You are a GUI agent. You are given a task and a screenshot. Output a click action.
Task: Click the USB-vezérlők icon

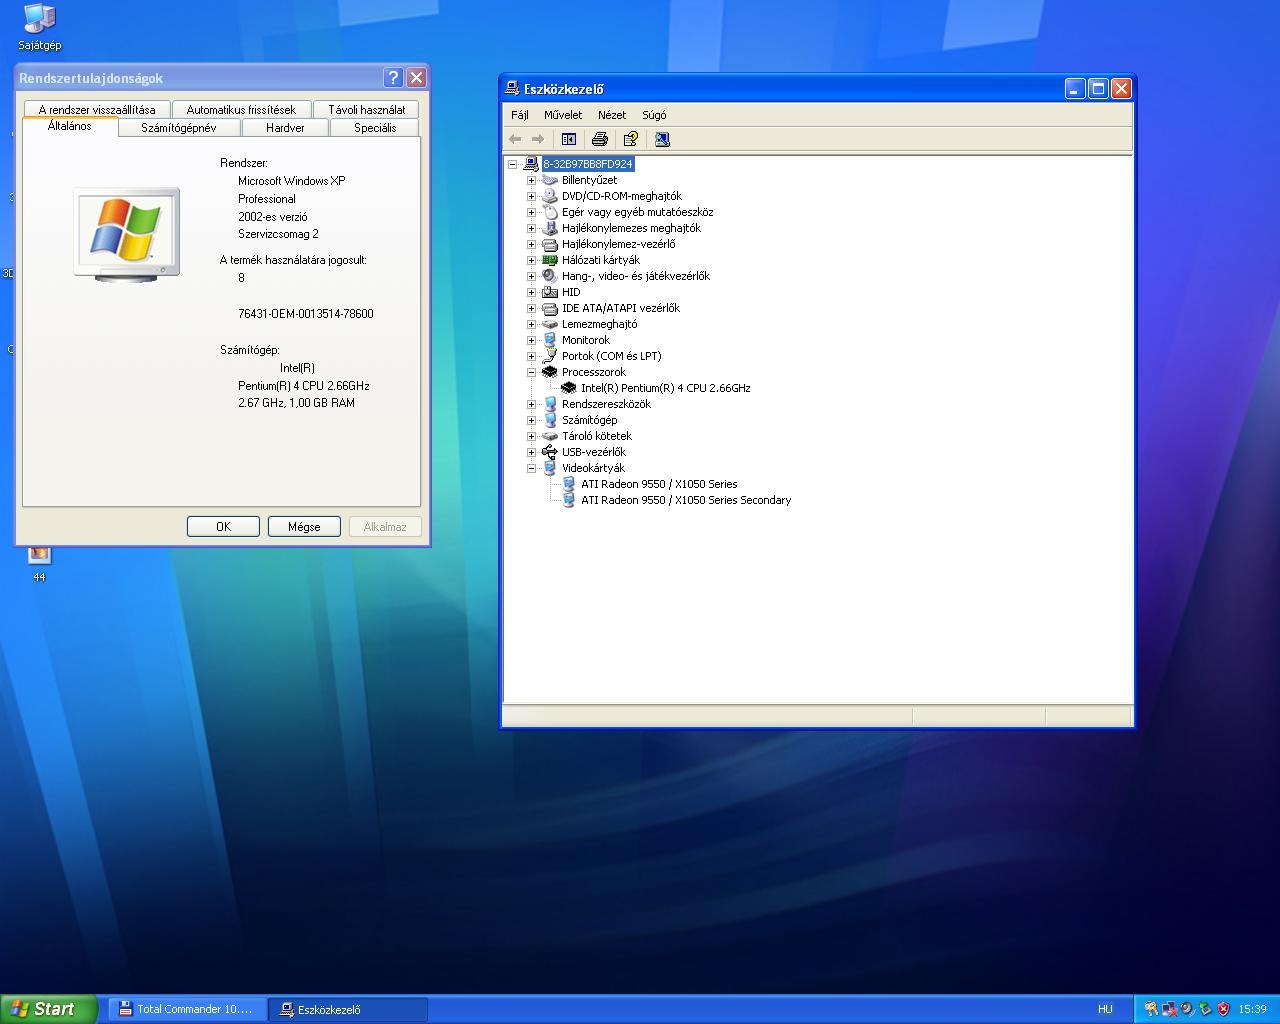tap(549, 452)
